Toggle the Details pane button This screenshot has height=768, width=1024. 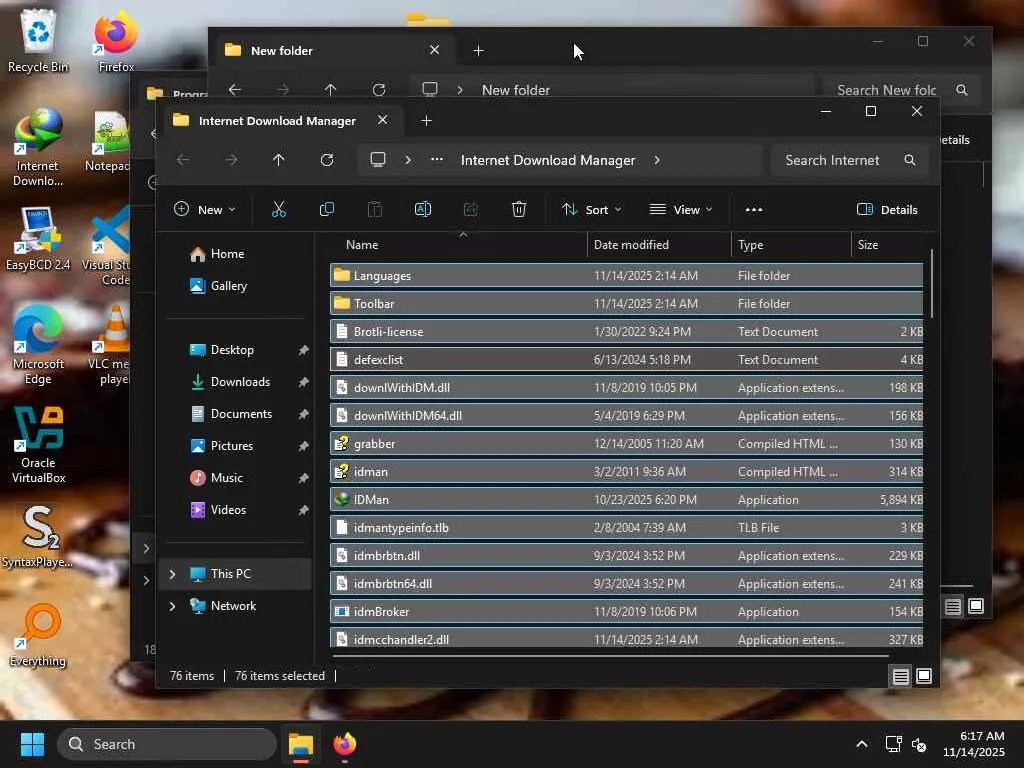point(887,209)
